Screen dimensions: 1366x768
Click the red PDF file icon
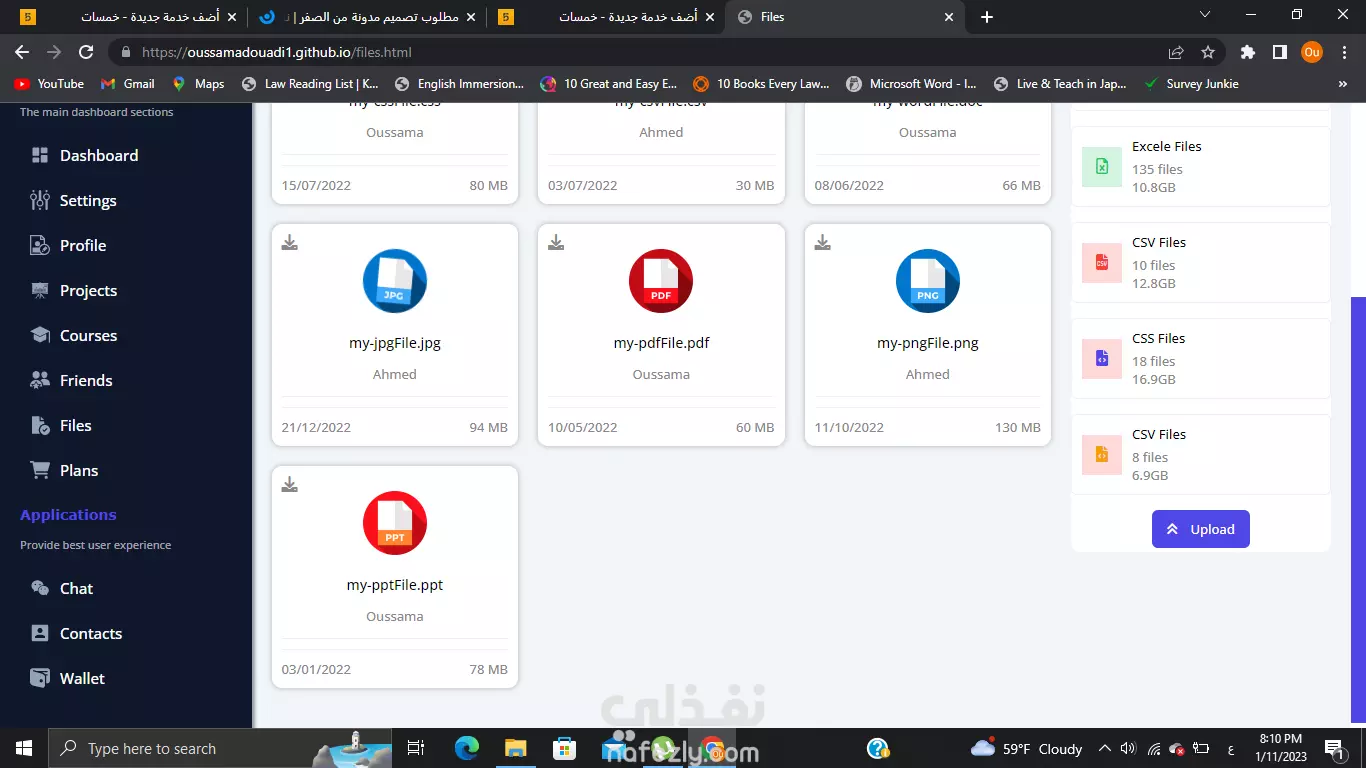pos(661,281)
